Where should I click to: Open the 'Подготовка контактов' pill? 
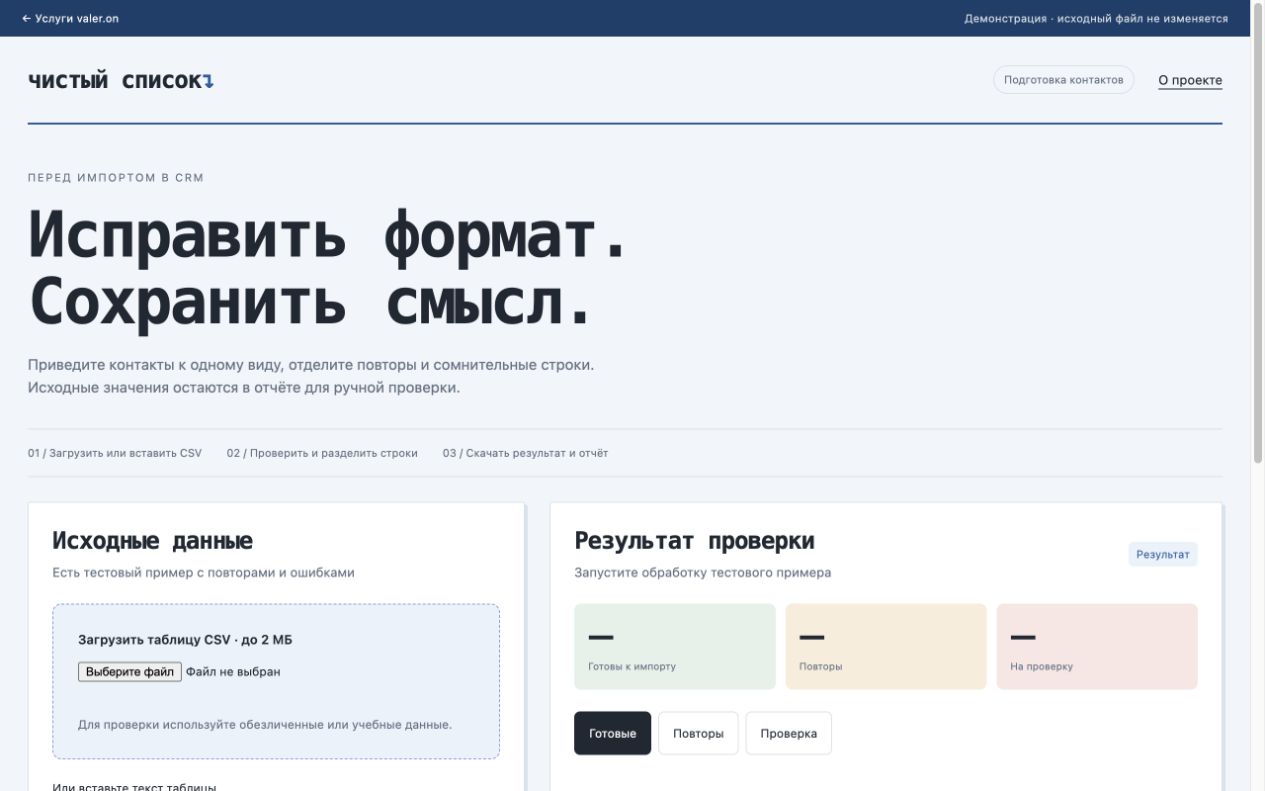[1063, 80]
